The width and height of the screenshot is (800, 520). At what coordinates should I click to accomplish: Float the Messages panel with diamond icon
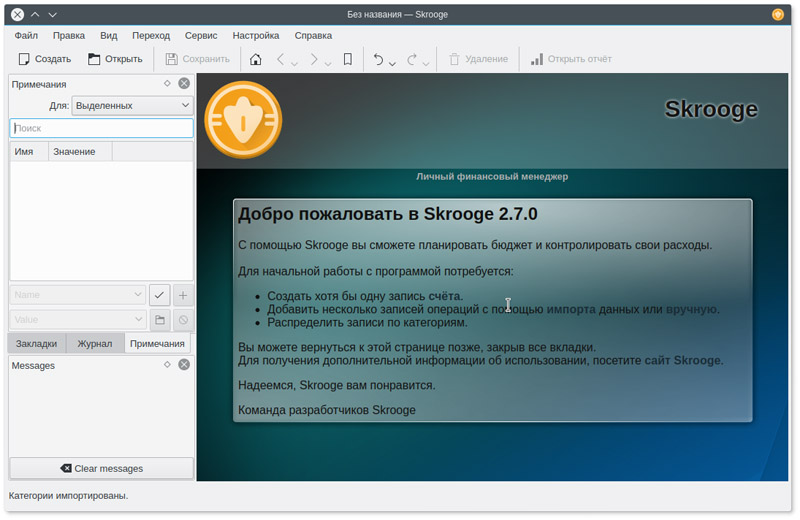(x=167, y=364)
